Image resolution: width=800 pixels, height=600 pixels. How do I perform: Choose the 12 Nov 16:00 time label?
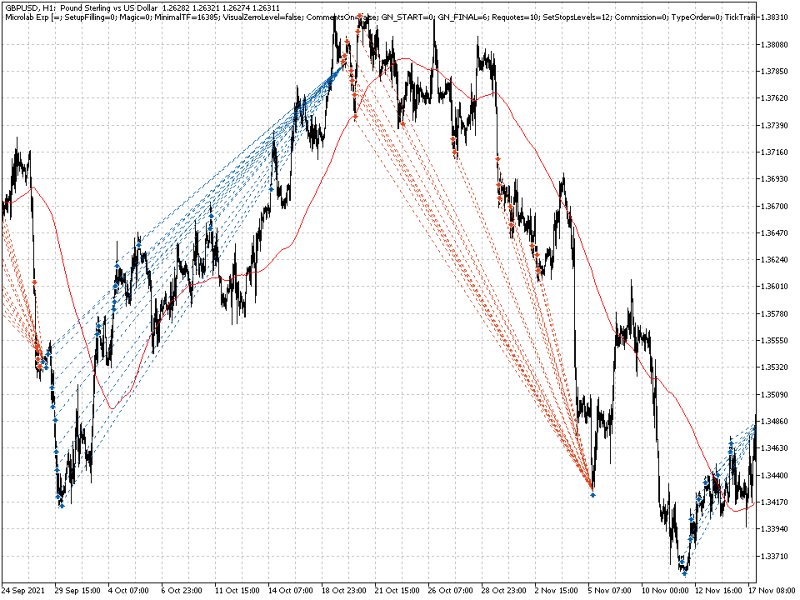[718, 590]
